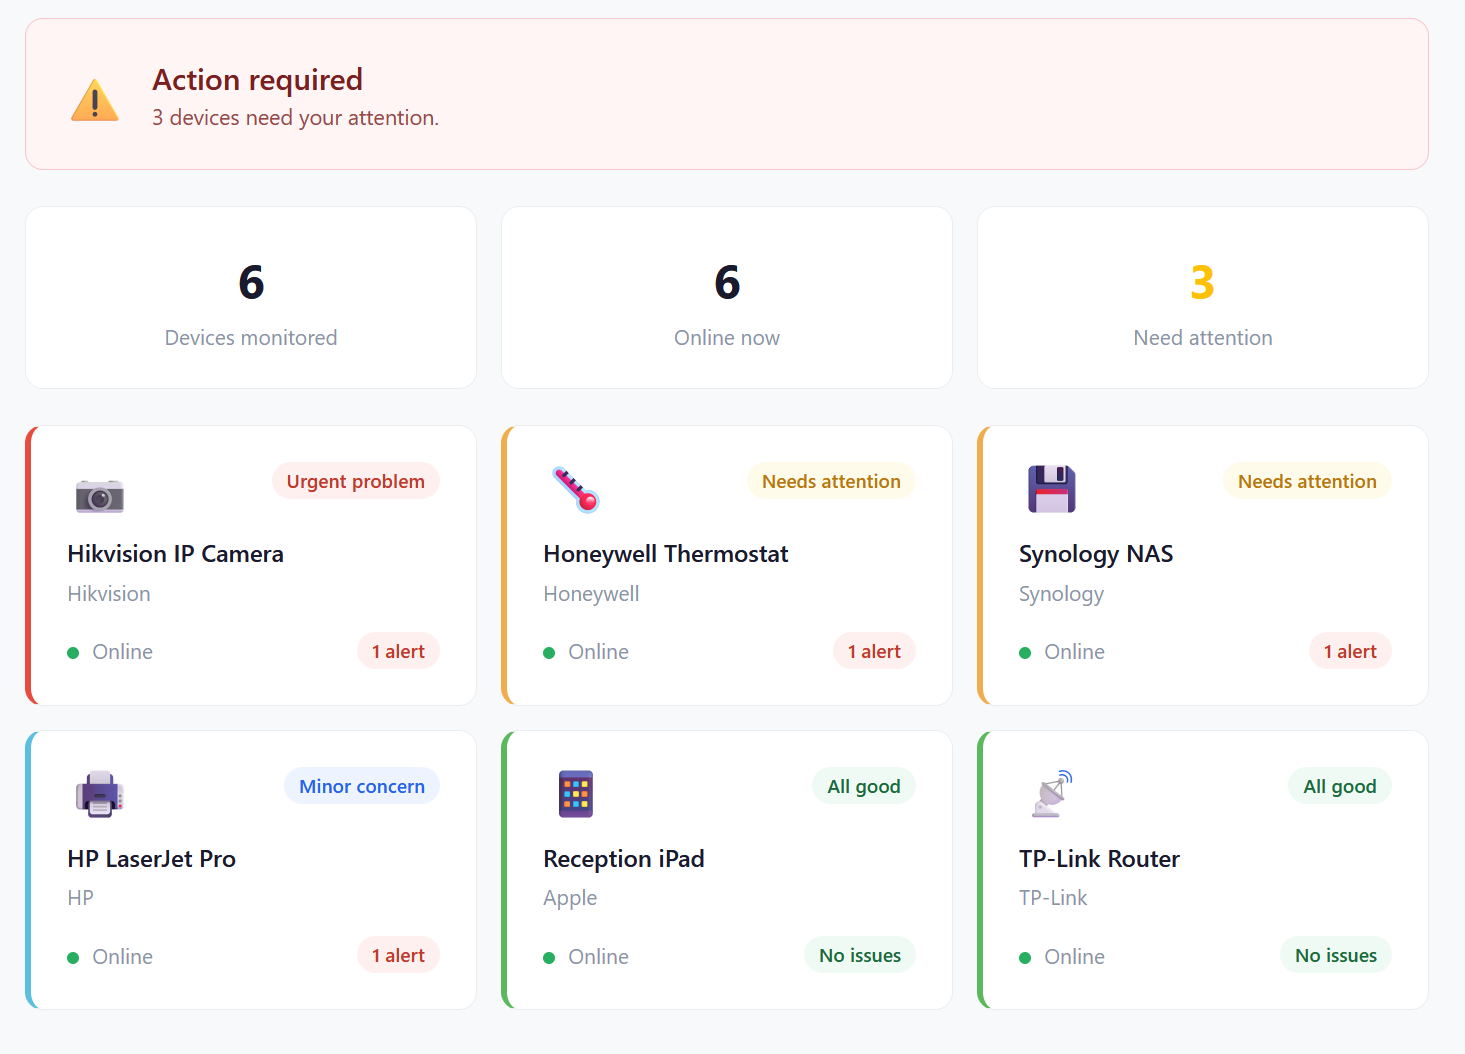
Task: Select the Honeywell Thermostat thermometer icon
Action: 575,490
